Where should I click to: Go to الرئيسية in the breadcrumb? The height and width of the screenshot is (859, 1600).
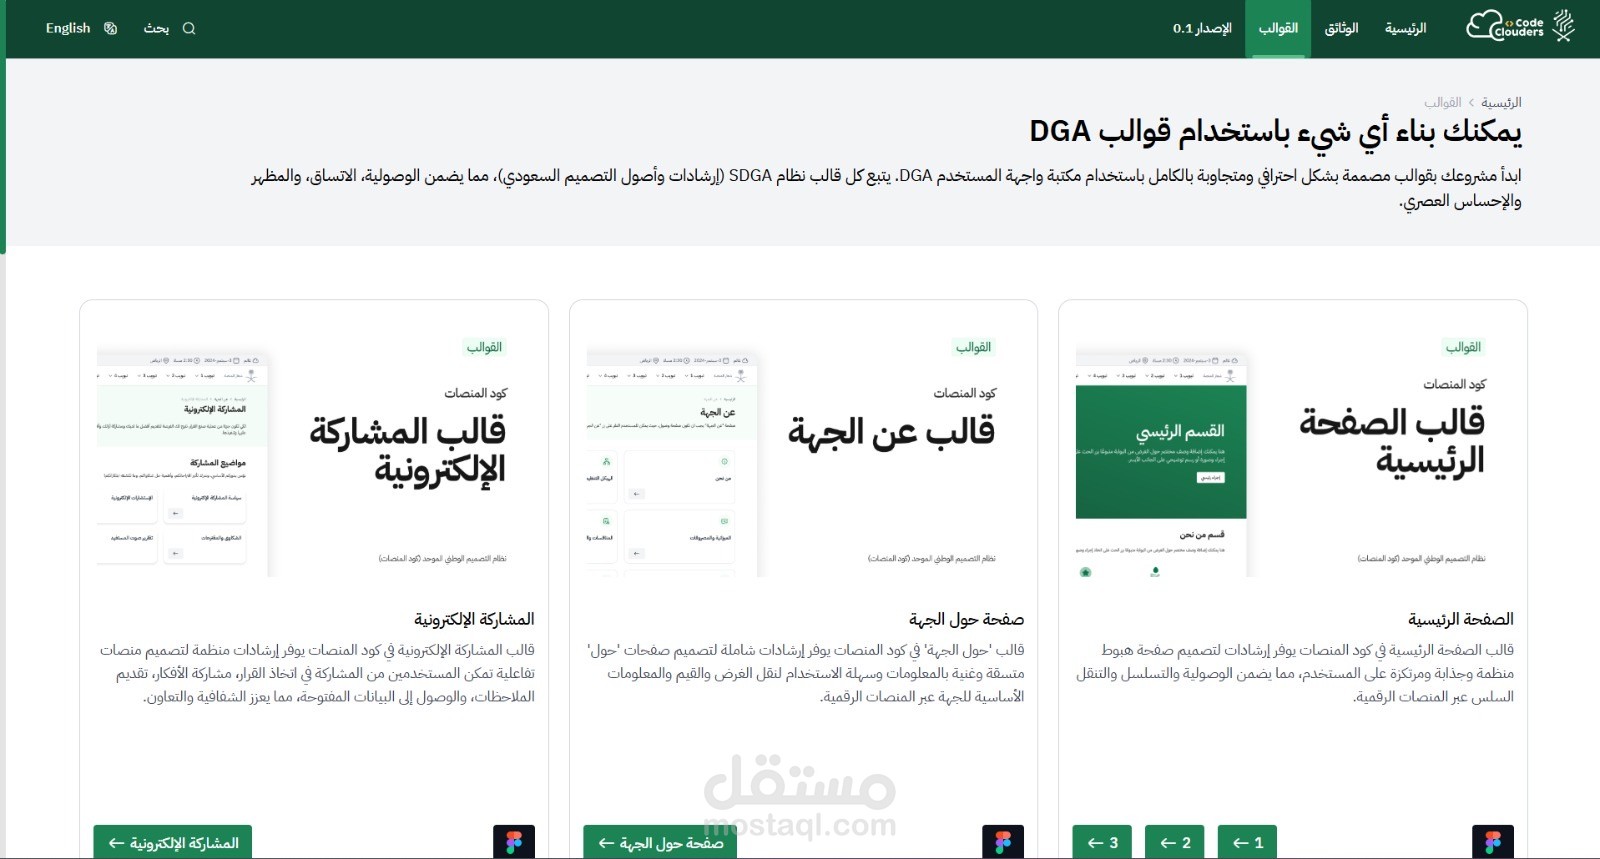pyautogui.click(x=1501, y=102)
